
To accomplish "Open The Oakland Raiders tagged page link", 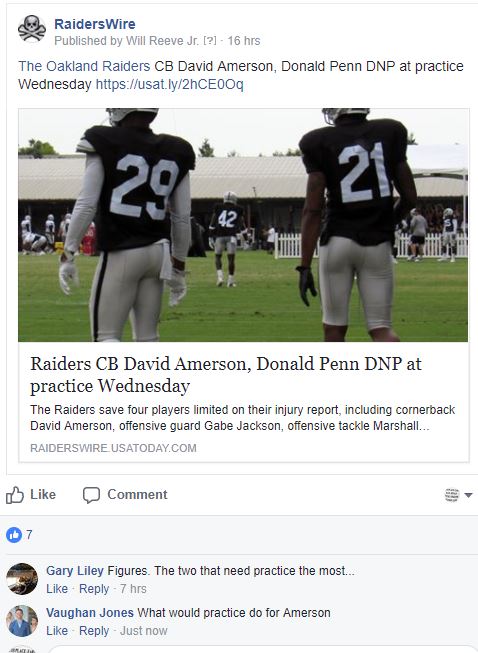I will [x=84, y=66].
